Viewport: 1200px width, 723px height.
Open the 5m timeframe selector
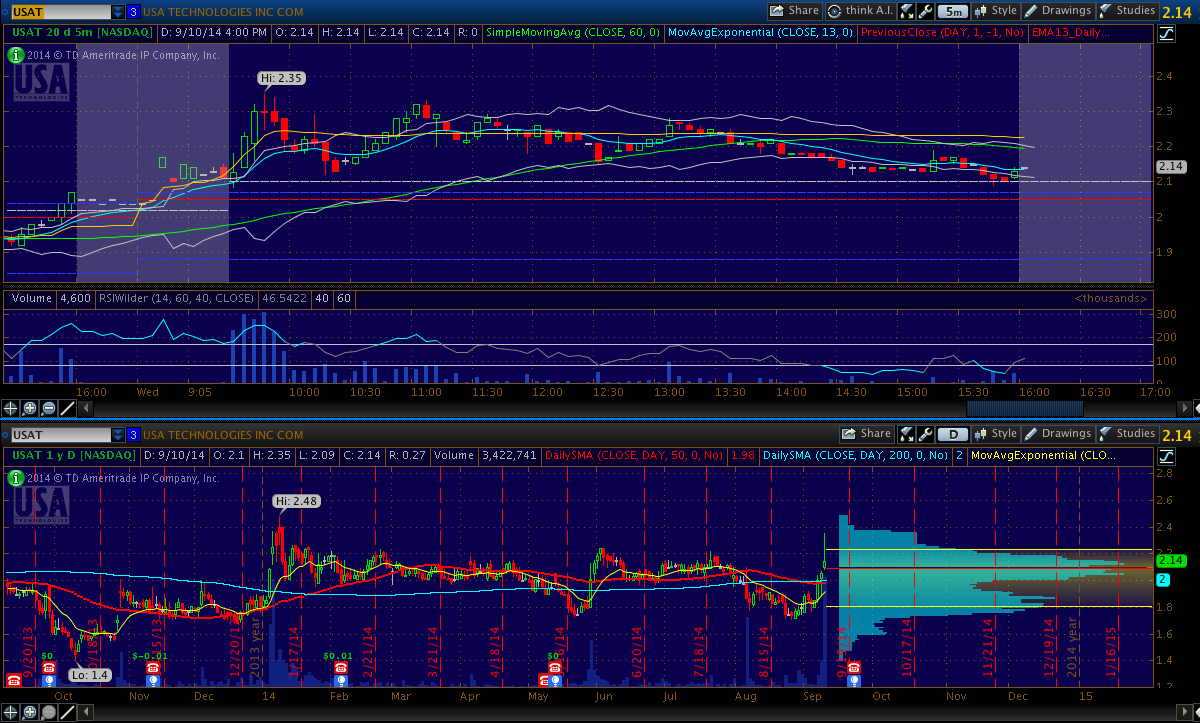coord(955,11)
